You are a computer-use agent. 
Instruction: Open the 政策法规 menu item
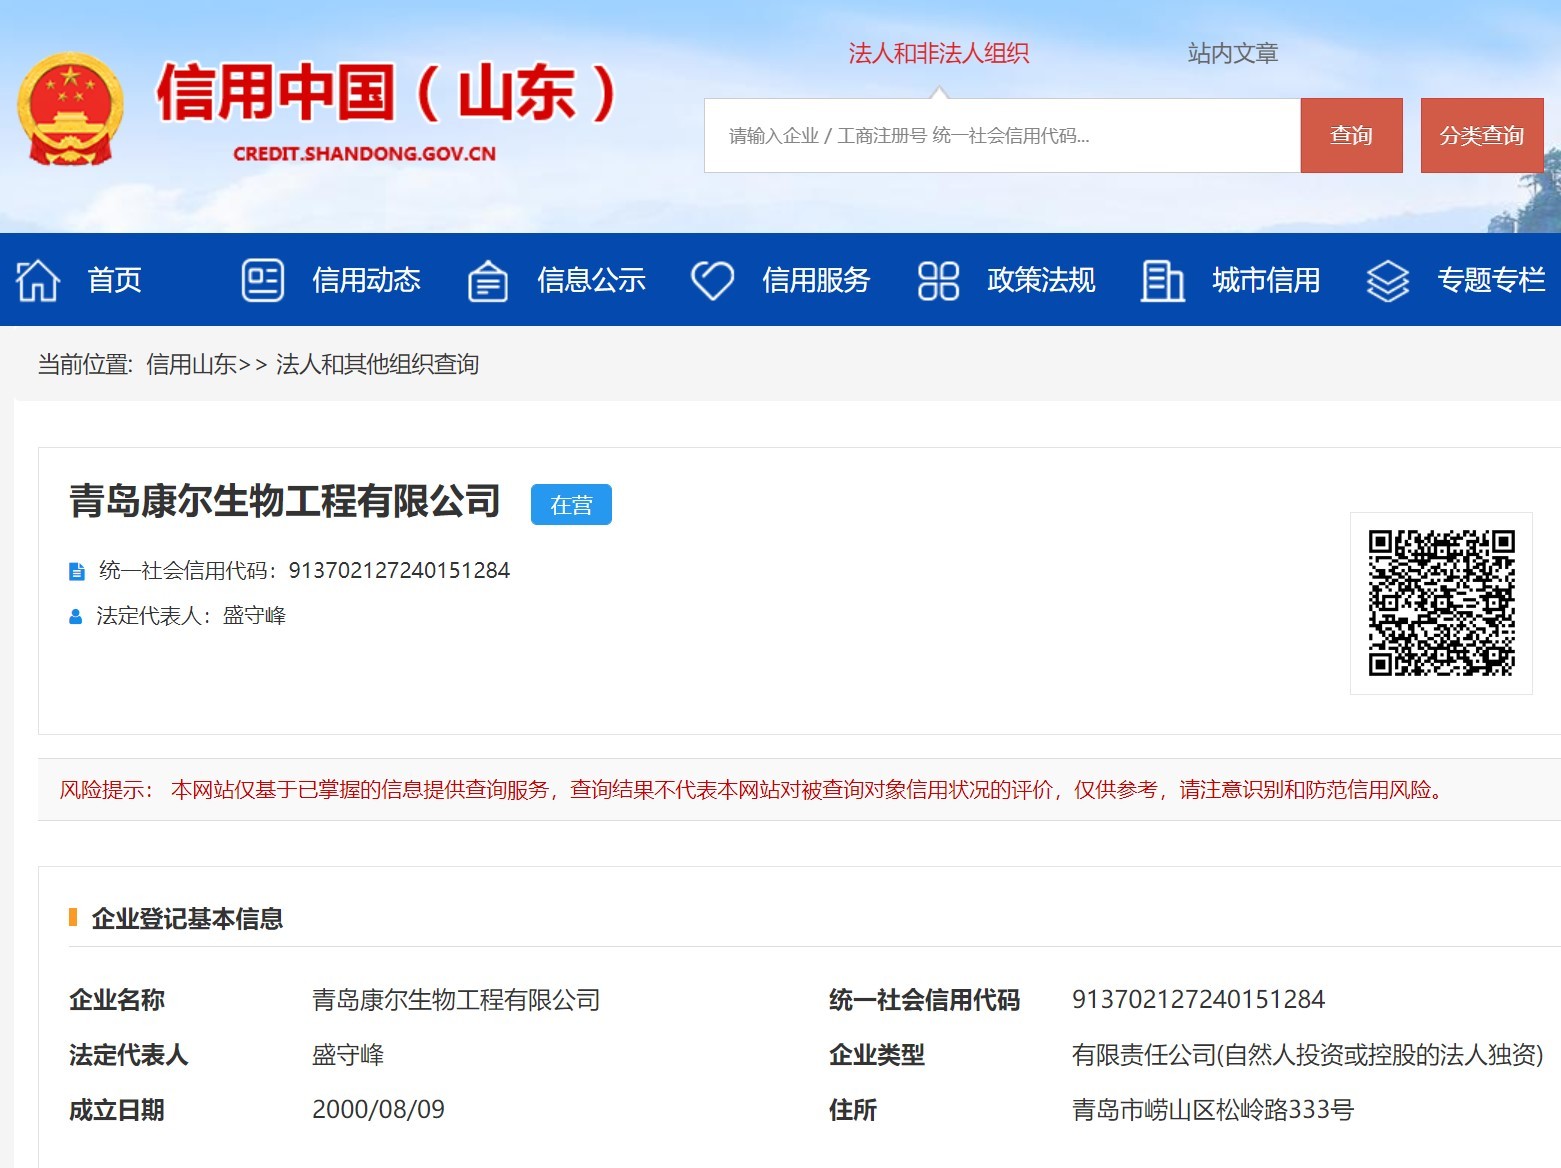pos(1041,280)
